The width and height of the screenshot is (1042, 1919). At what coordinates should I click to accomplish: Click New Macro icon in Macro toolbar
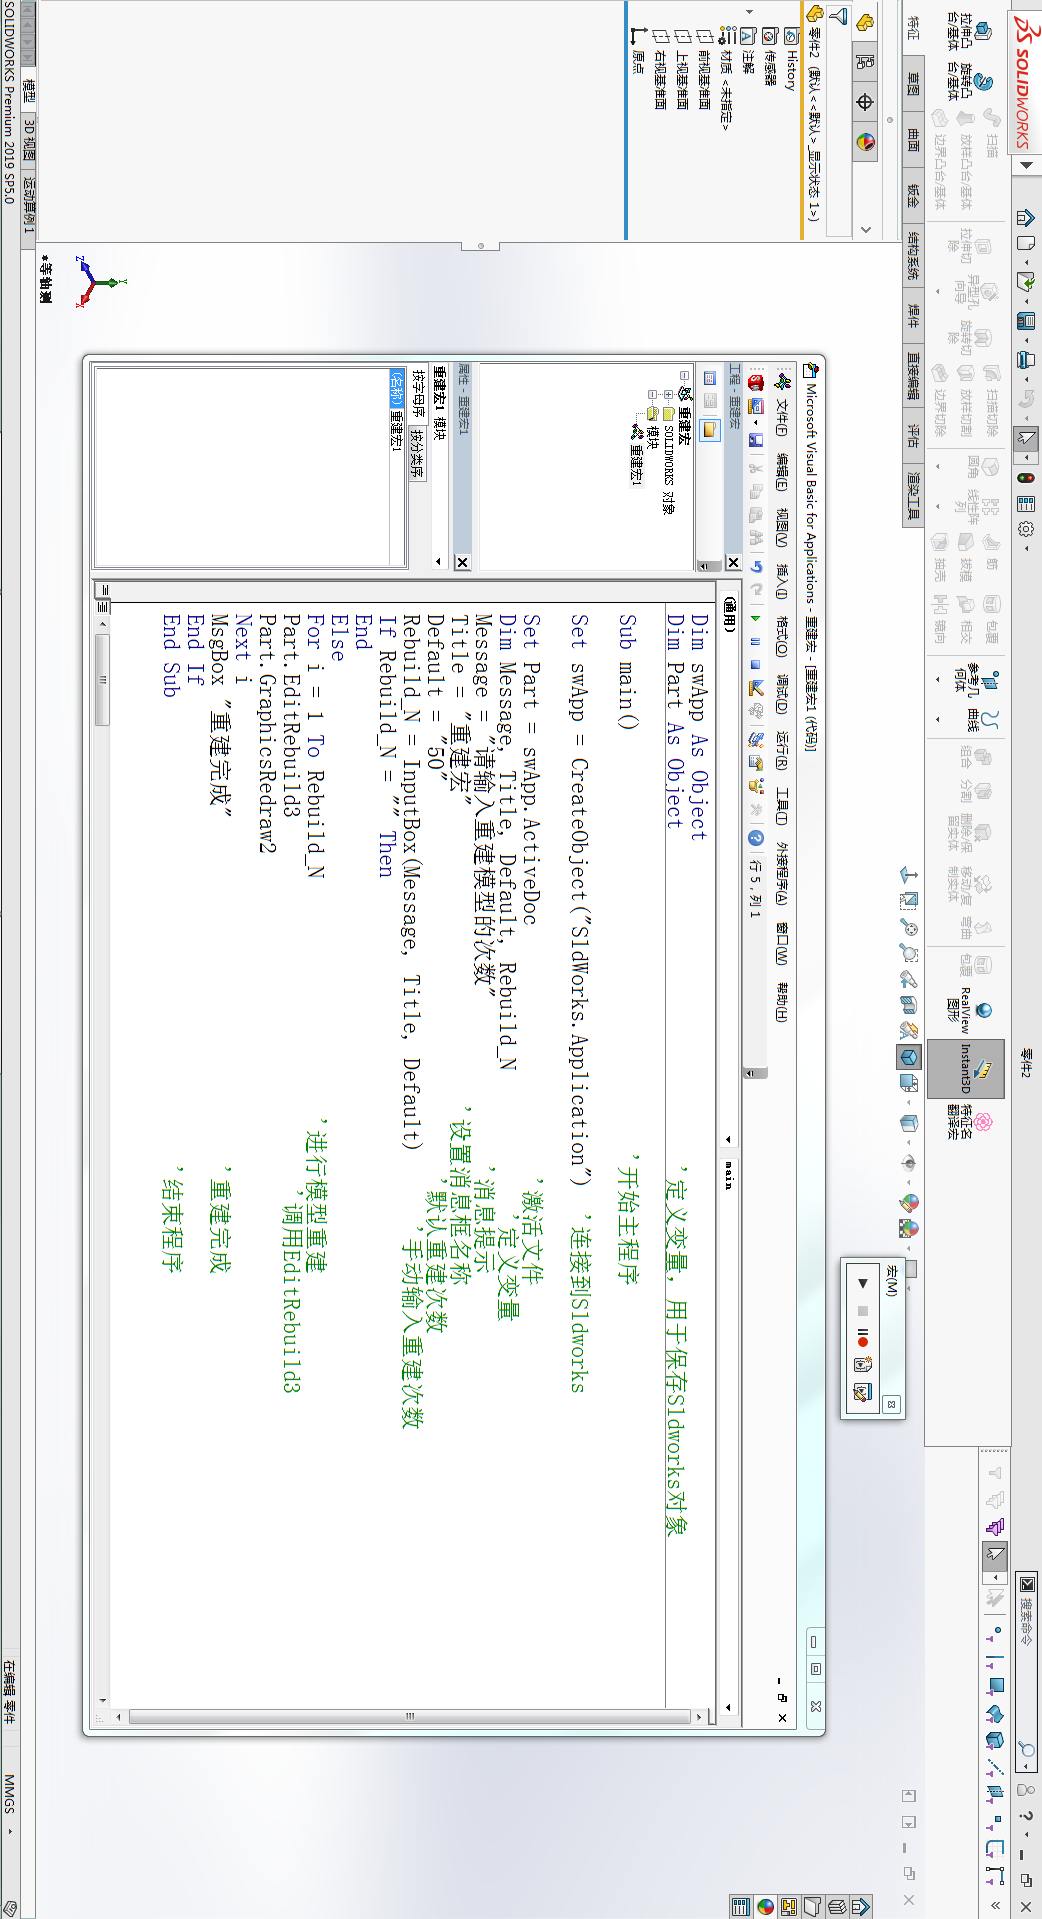point(863,1364)
